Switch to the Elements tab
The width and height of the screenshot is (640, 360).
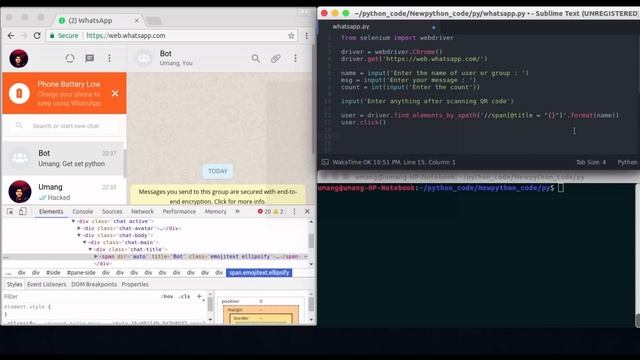click(x=51, y=211)
